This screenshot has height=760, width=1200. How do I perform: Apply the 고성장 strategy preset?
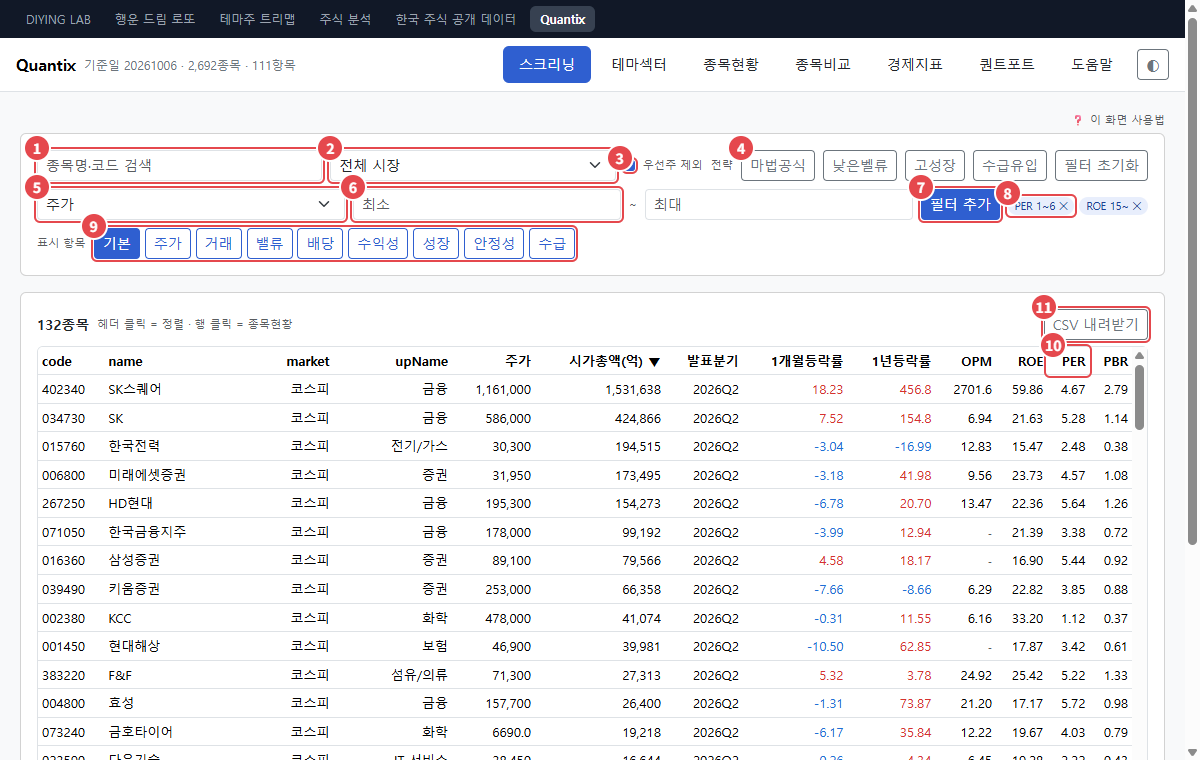[935, 165]
